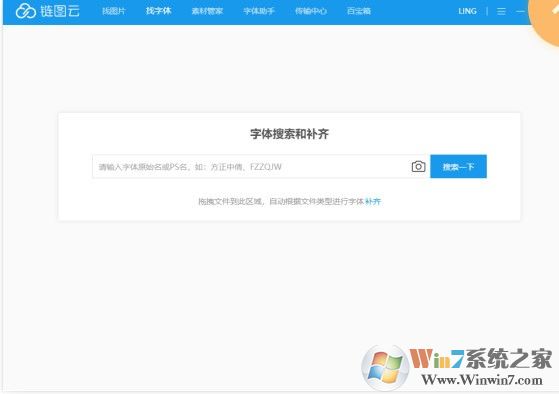This screenshot has height=394, width=559.
Task: Click the 链图云 brand name text
Action: click(x=60, y=11)
